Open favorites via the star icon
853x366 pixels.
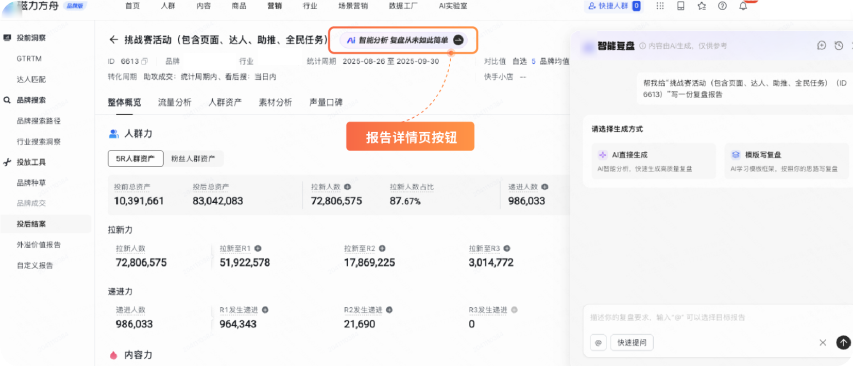702,6
